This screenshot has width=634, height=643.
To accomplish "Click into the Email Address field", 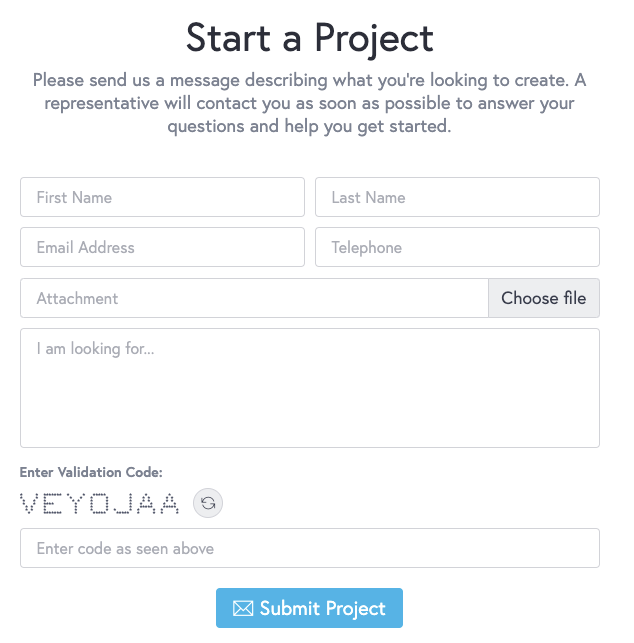I will pos(162,247).
